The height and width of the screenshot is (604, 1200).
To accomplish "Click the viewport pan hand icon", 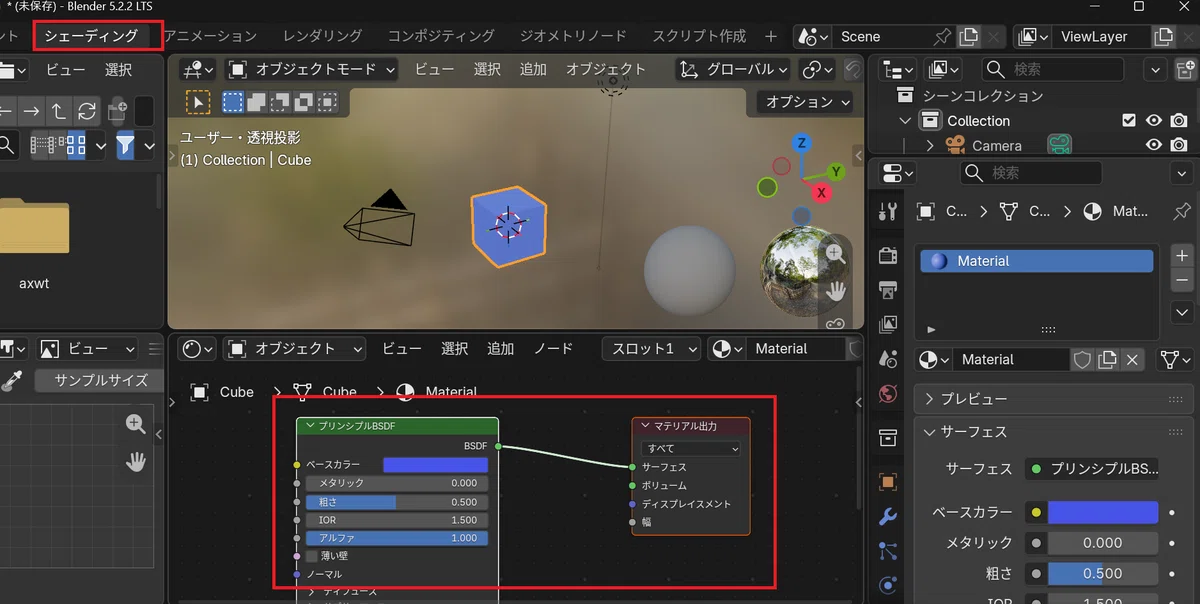I will click(x=835, y=291).
